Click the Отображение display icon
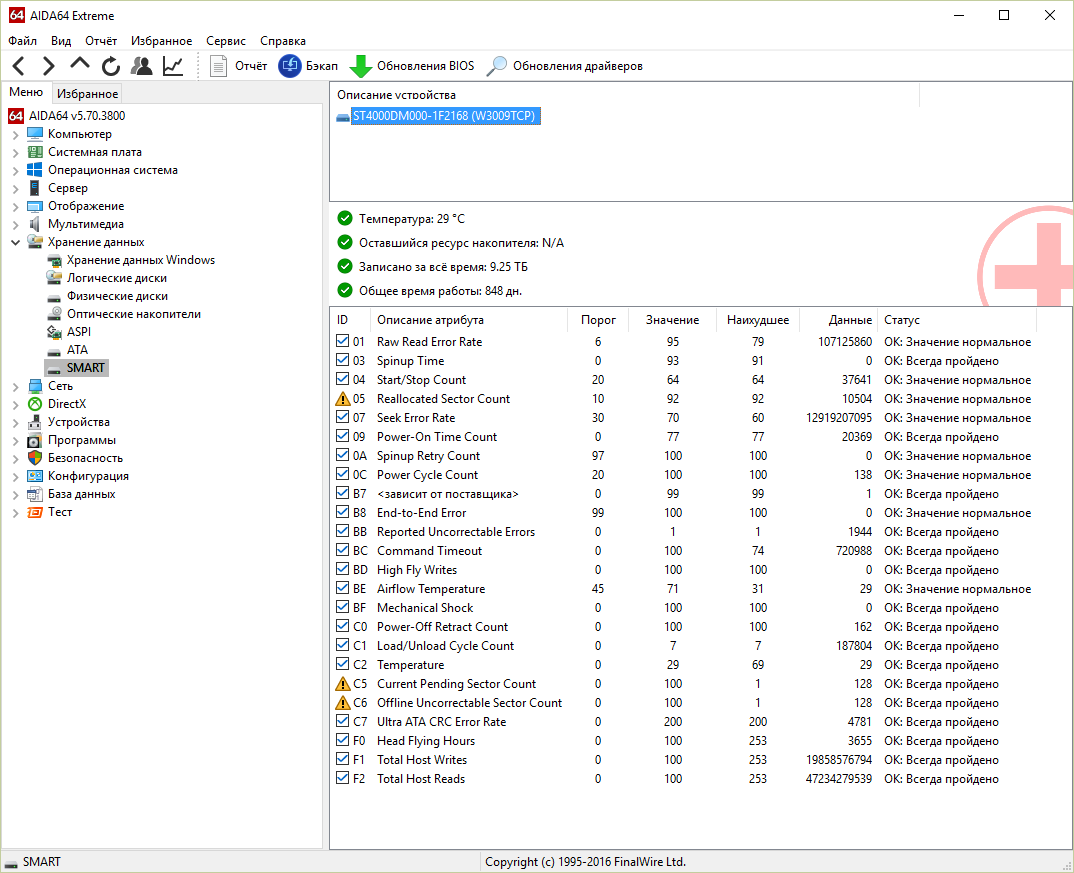The height and width of the screenshot is (873, 1074). click(35, 206)
